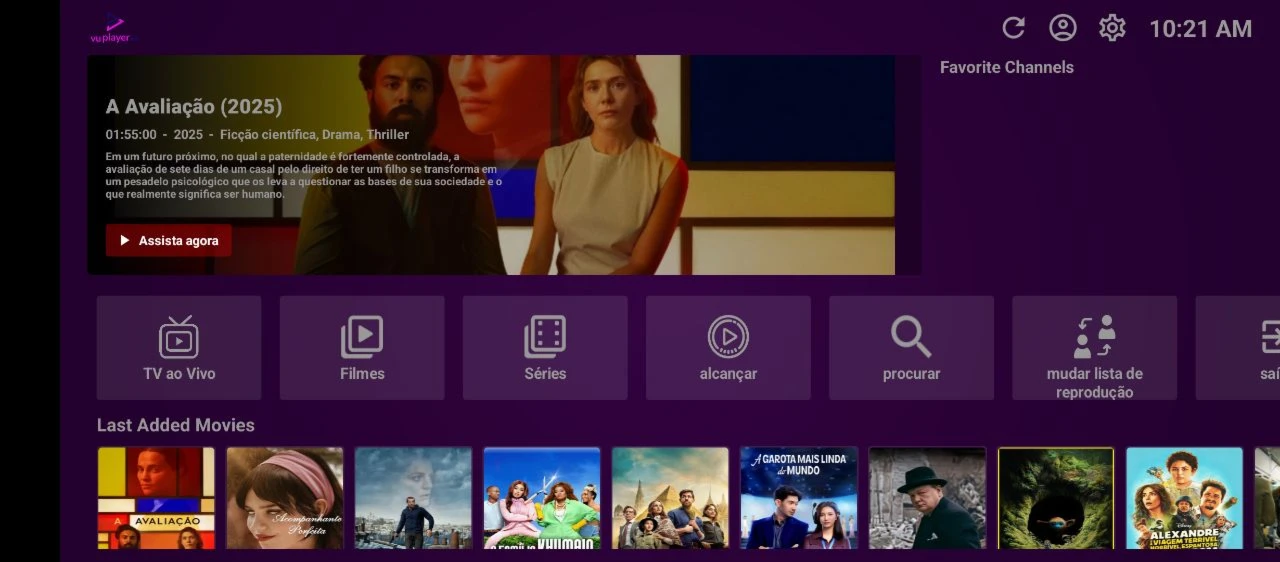The height and width of the screenshot is (562, 1280).
Task: Open the black-and-white man in hat poster
Action: (927, 498)
